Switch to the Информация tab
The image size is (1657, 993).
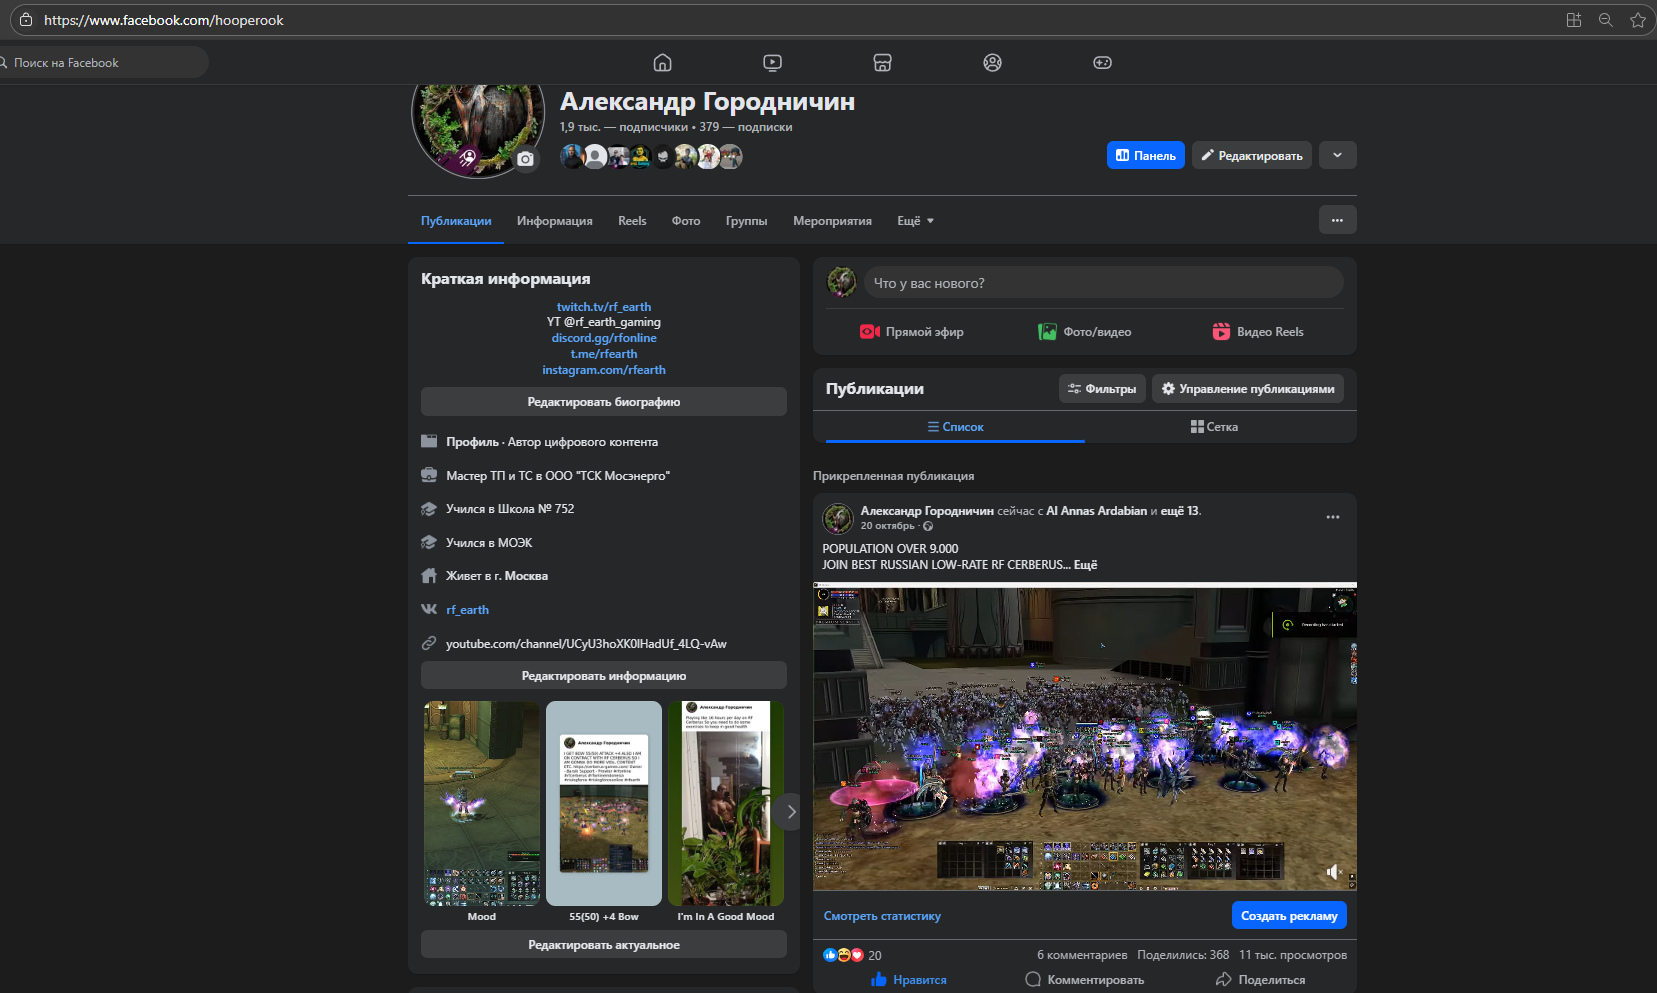pos(554,221)
